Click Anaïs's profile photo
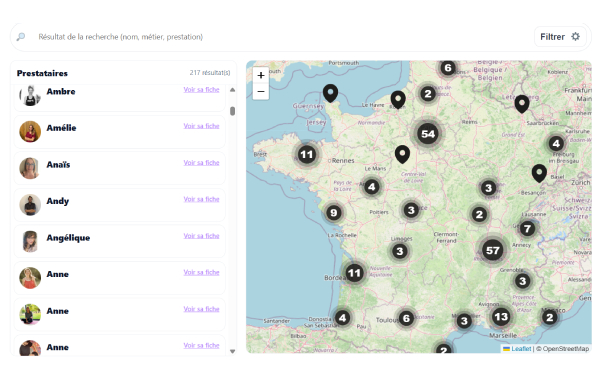The height and width of the screenshot is (380, 600). (30, 168)
